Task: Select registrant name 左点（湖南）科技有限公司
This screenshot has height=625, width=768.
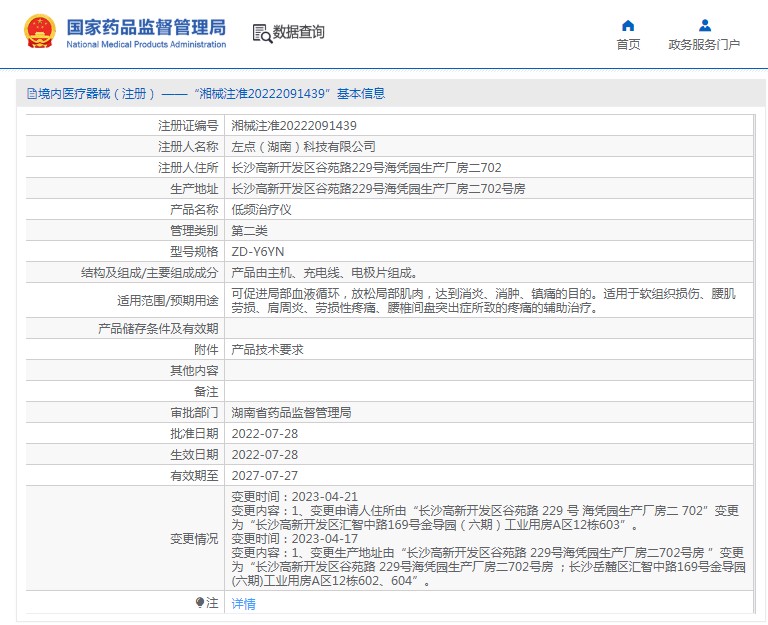Action: [x=303, y=147]
